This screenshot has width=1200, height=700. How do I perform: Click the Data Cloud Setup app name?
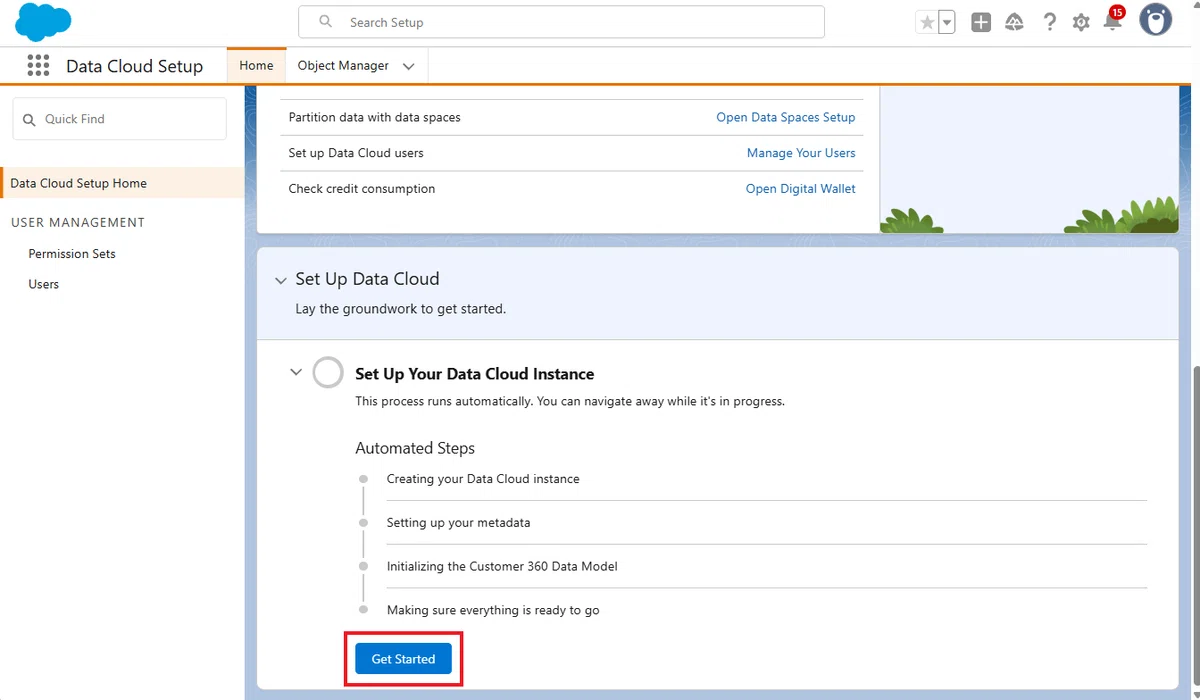coord(134,66)
